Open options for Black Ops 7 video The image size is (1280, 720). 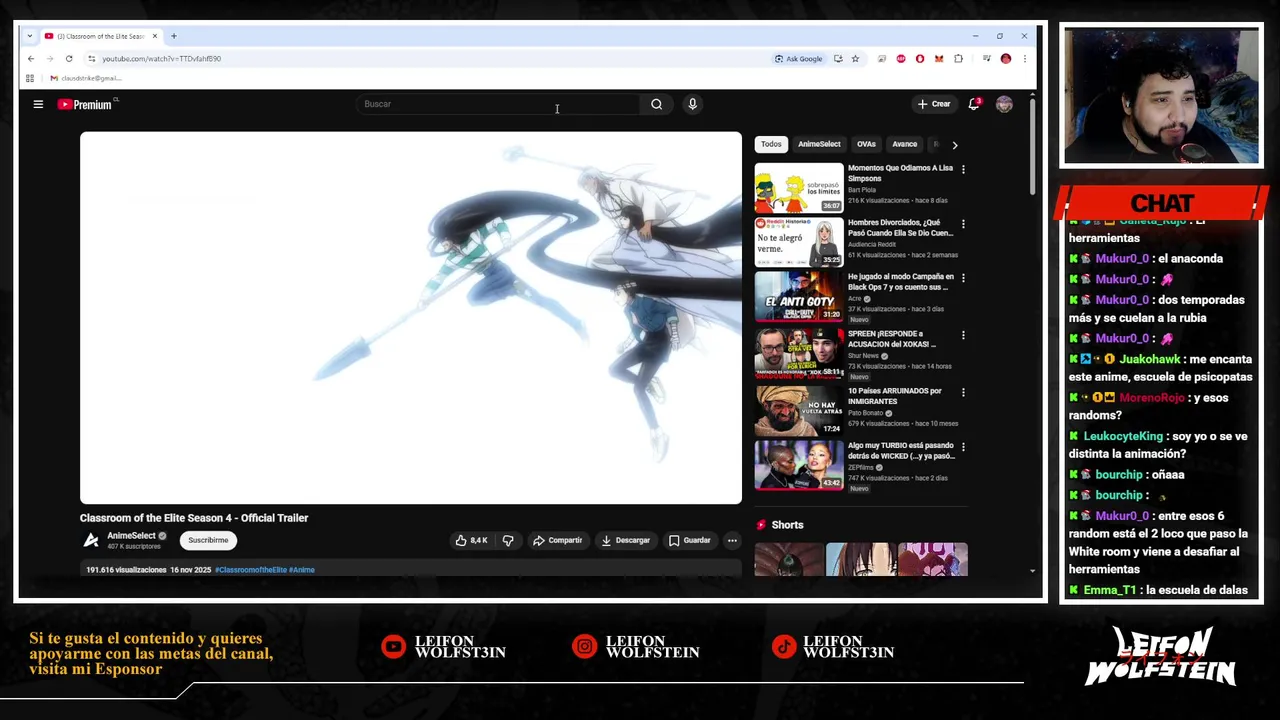pyautogui.click(x=963, y=278)
